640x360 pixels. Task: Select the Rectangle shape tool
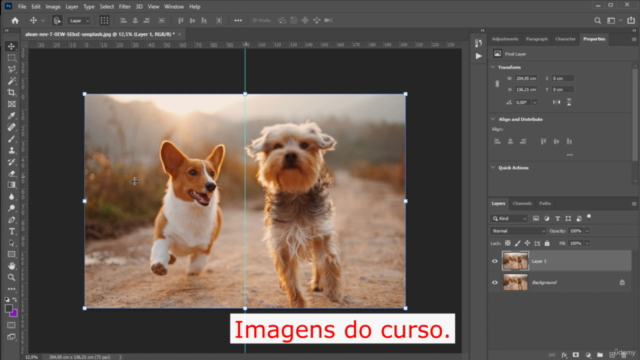[x=11, y=254]
